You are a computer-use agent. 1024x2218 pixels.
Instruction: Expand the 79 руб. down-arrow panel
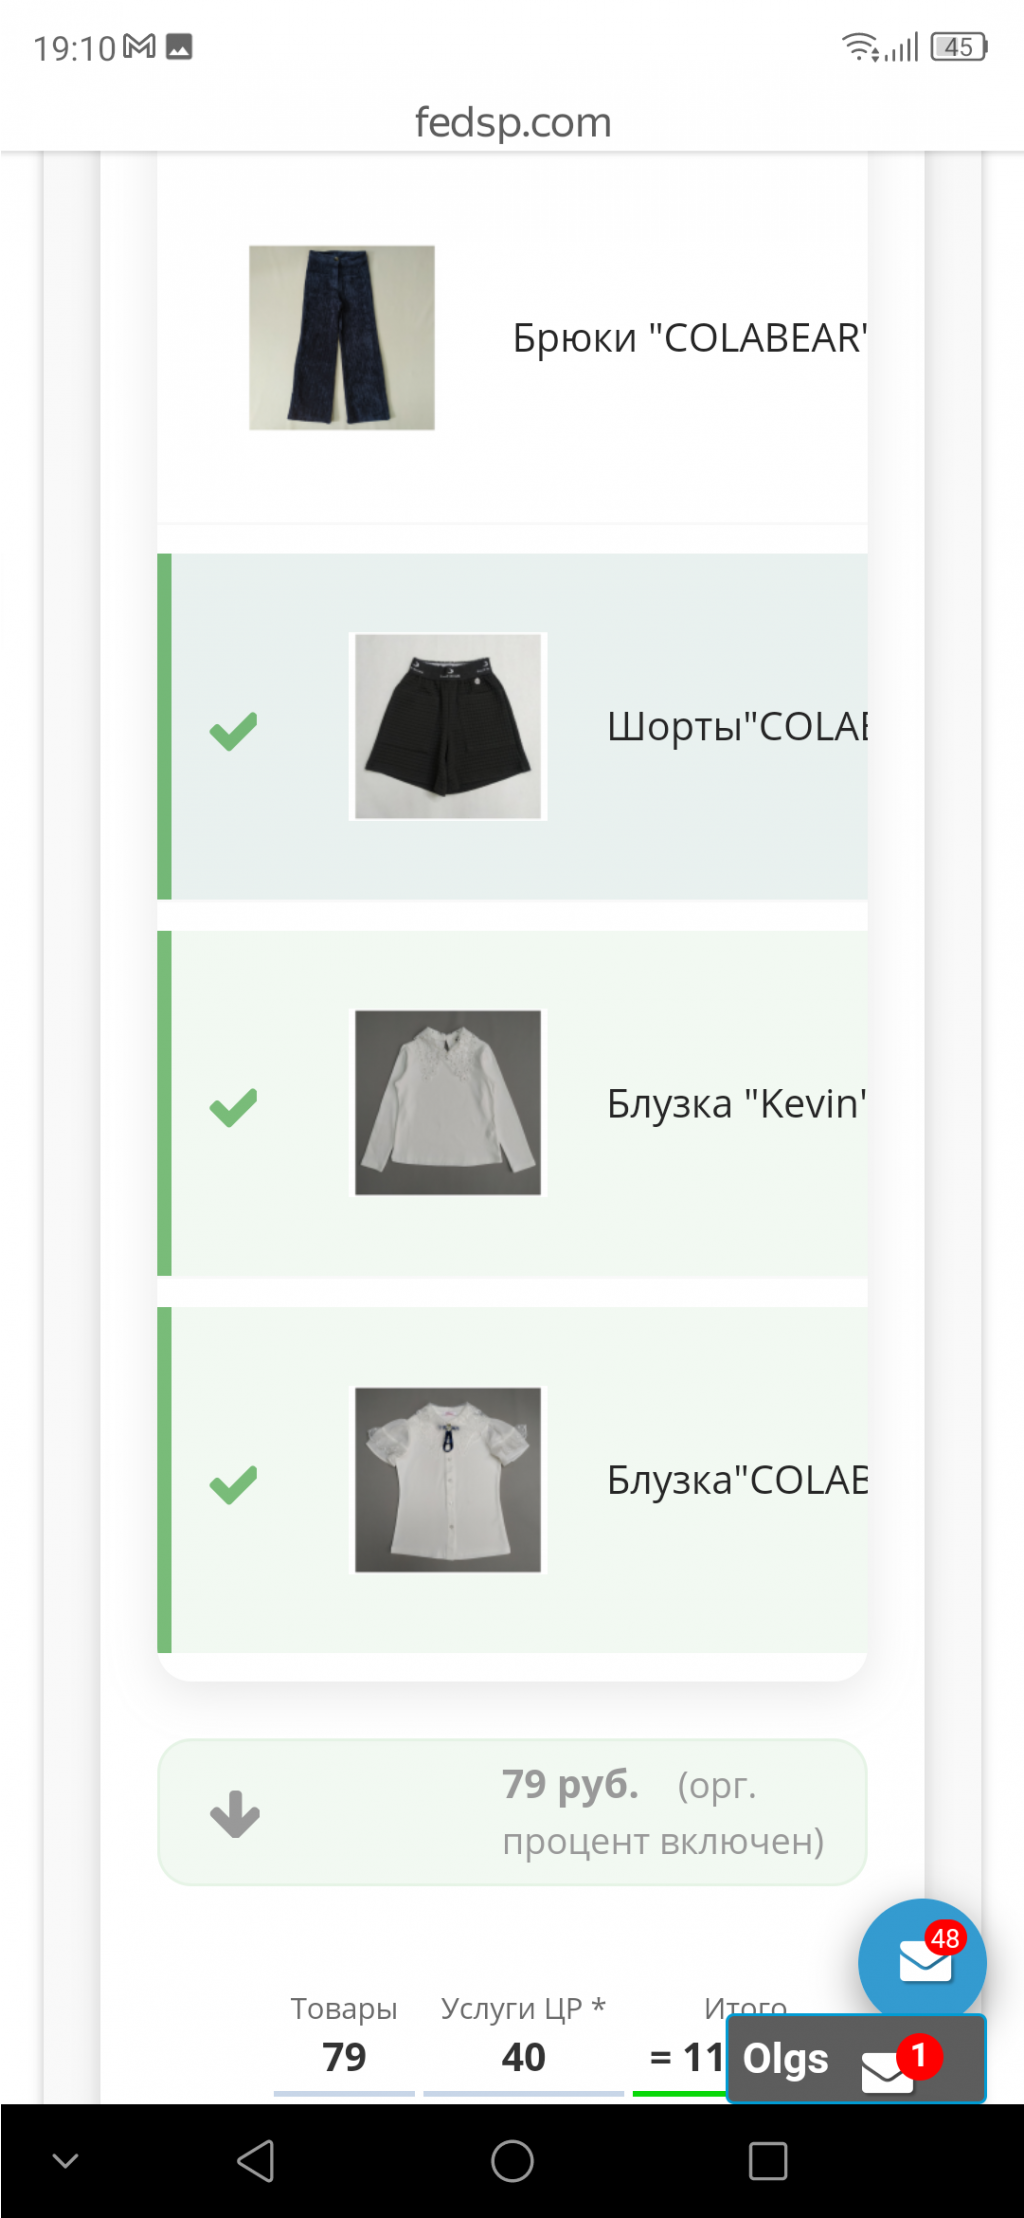click(235, 1814)
